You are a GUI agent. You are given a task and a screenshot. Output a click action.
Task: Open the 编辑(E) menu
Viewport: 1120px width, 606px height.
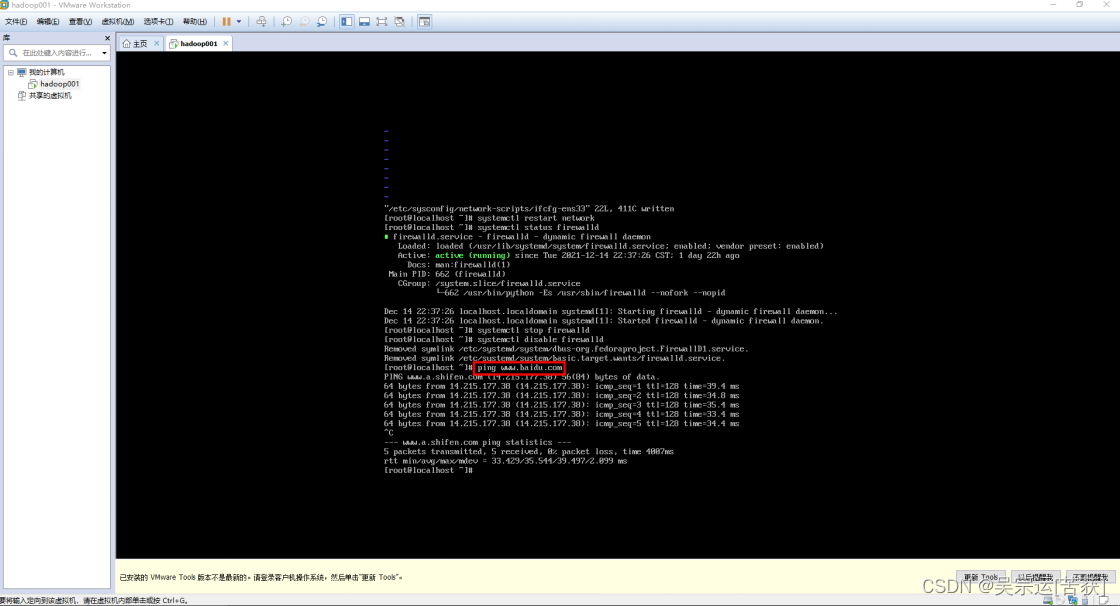tap(48, 21)
